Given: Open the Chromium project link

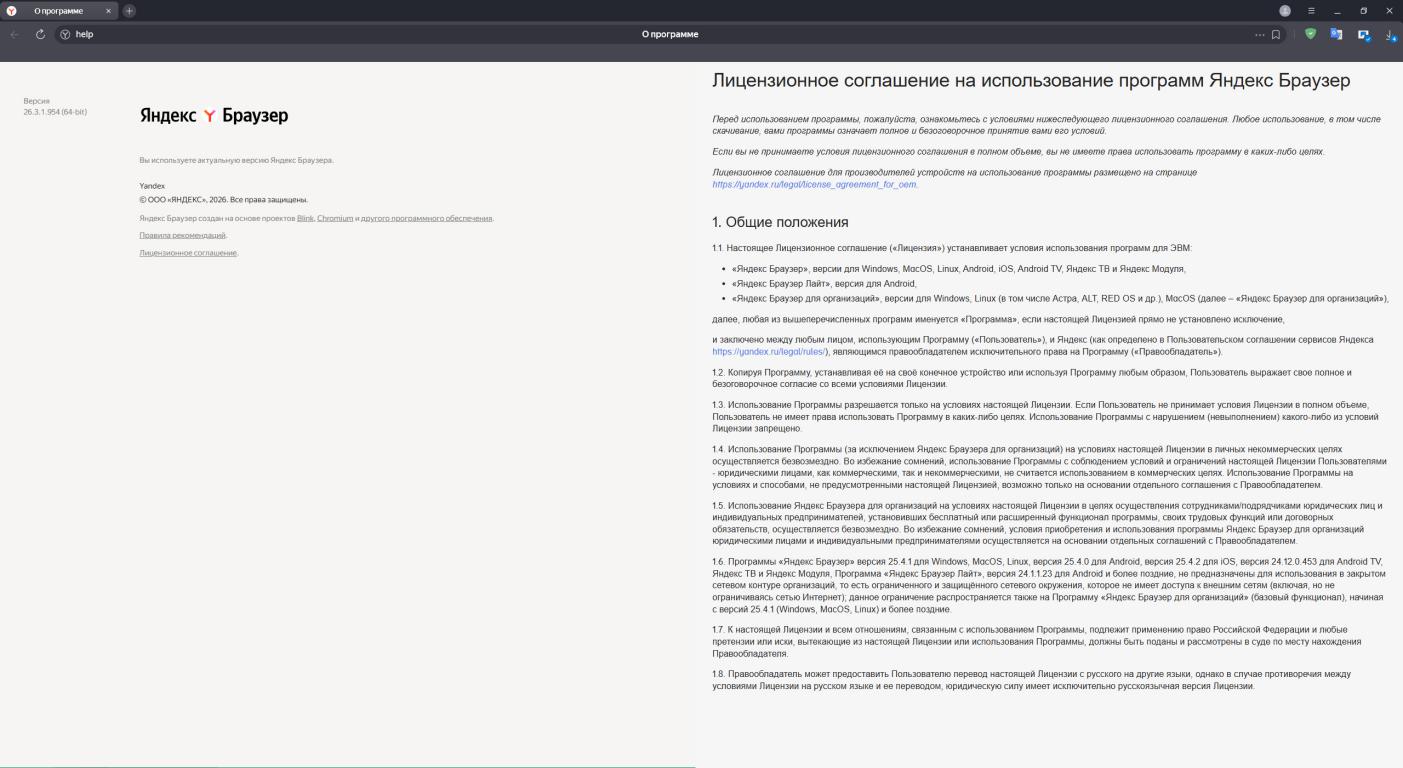Looking at the screenshot, I should tap(335, 218).
